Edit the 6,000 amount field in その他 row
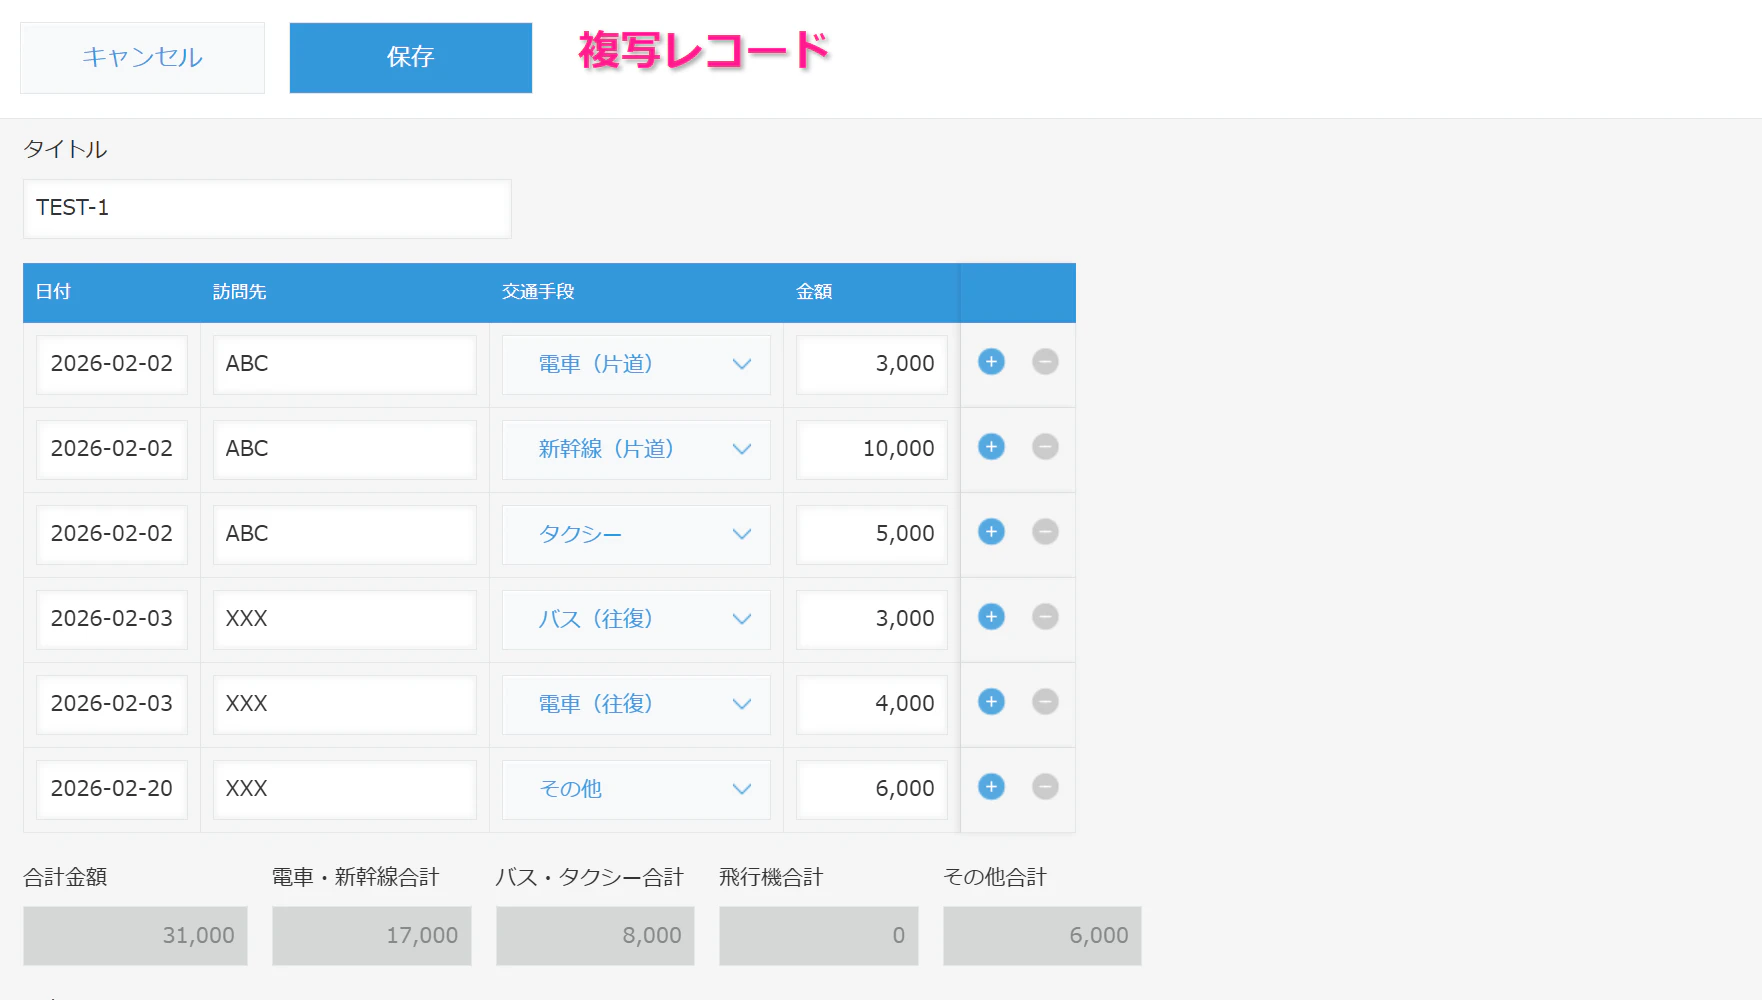1762x1000 pixels. (872, 789)
